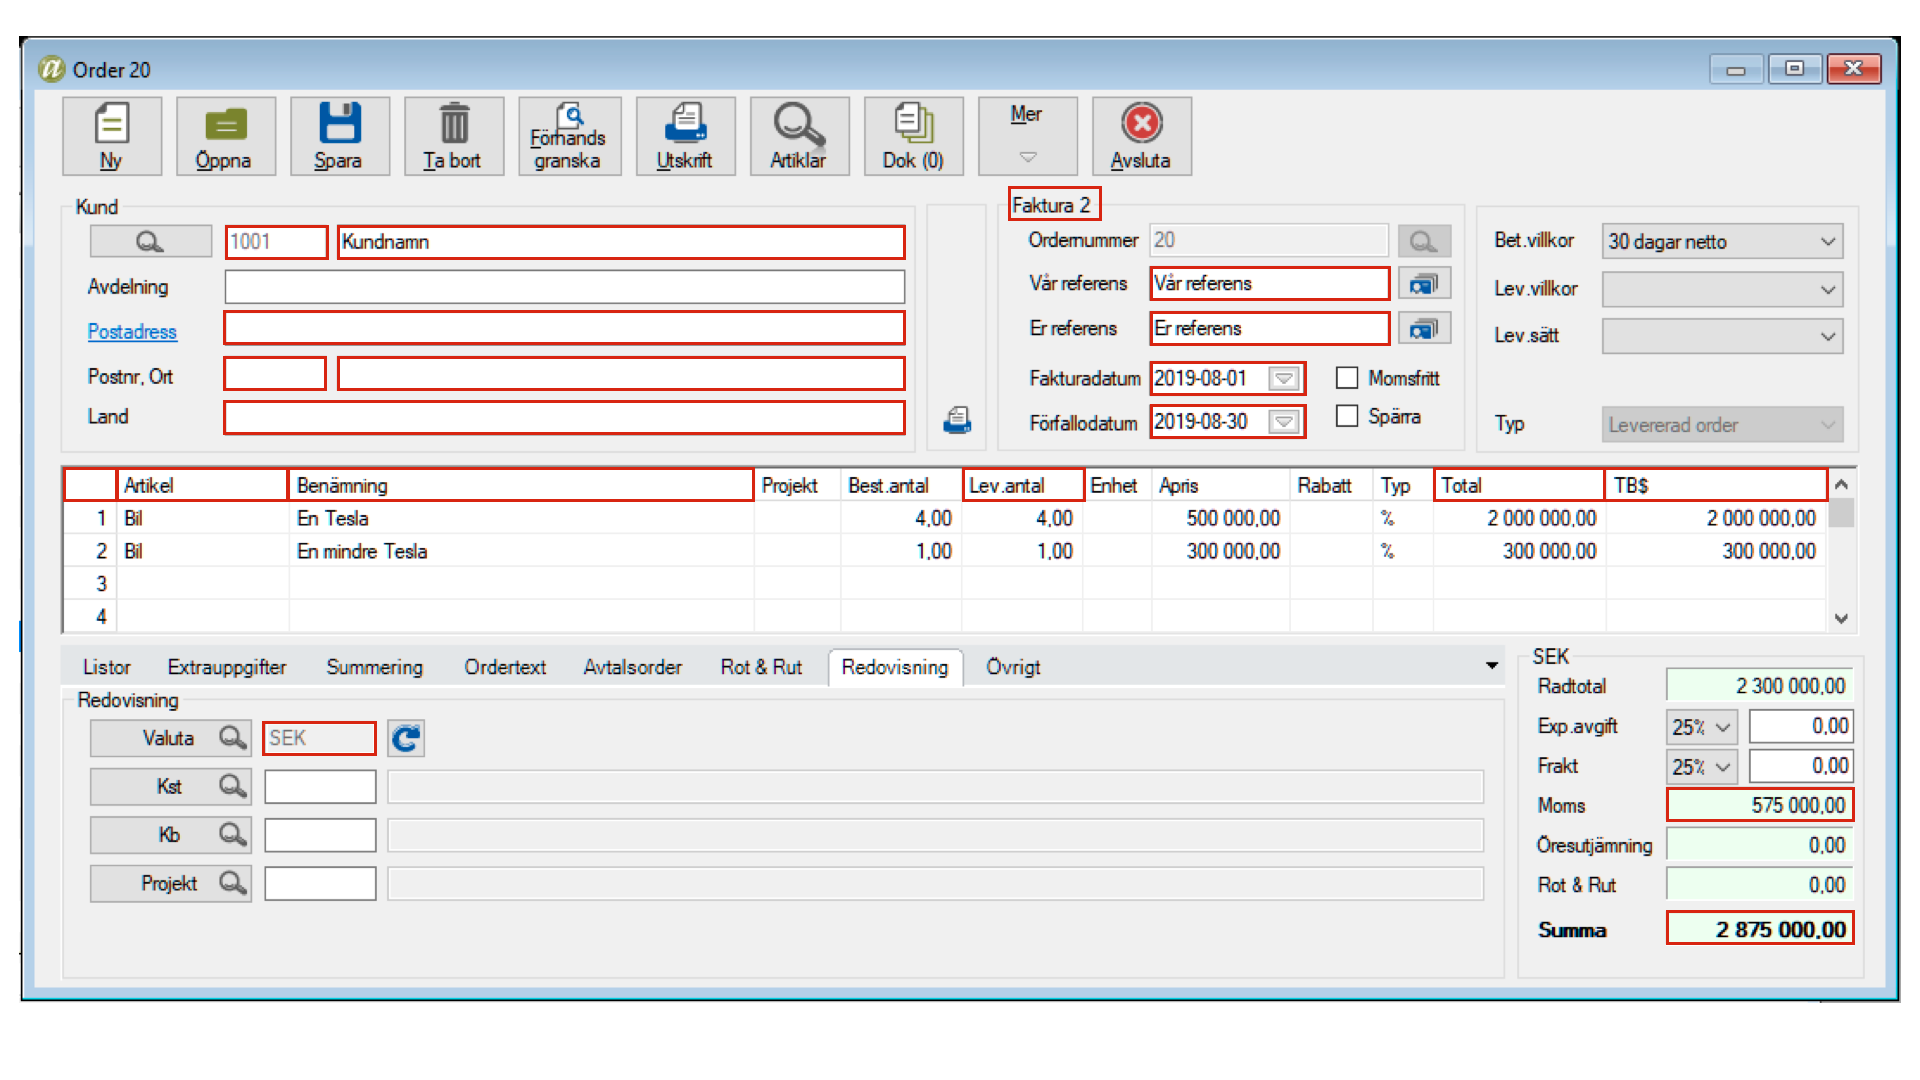1920x1080 pixels.
Task: Click the refresh currency arrow icon
Action: 406,739
